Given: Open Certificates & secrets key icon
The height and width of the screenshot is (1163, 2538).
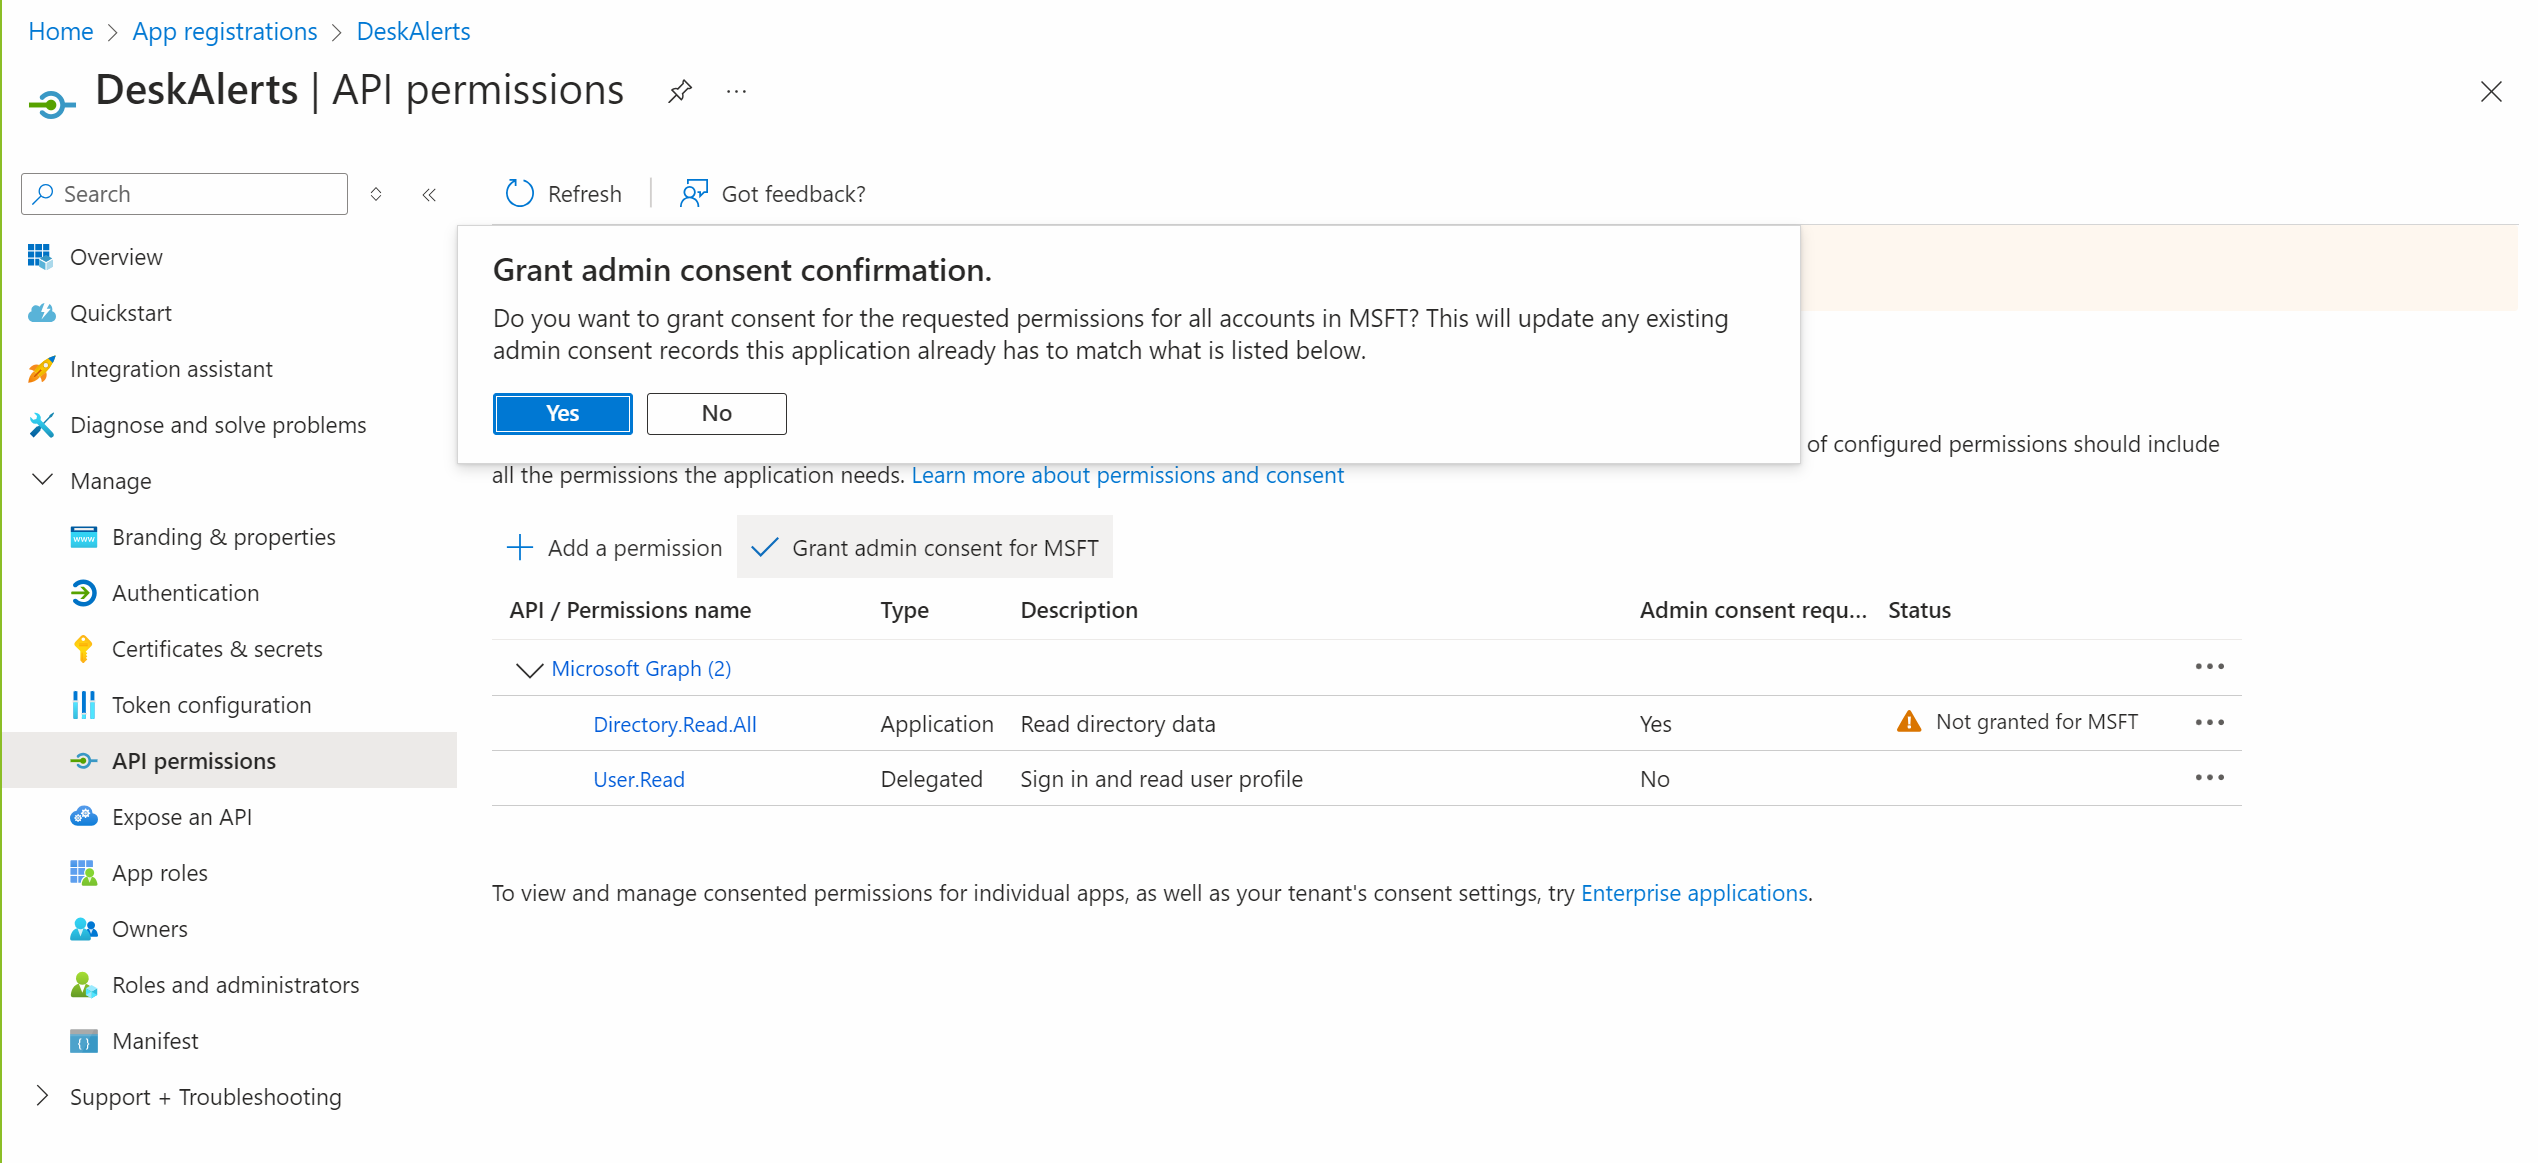Looking at the screenshot, I should point(83,649).
